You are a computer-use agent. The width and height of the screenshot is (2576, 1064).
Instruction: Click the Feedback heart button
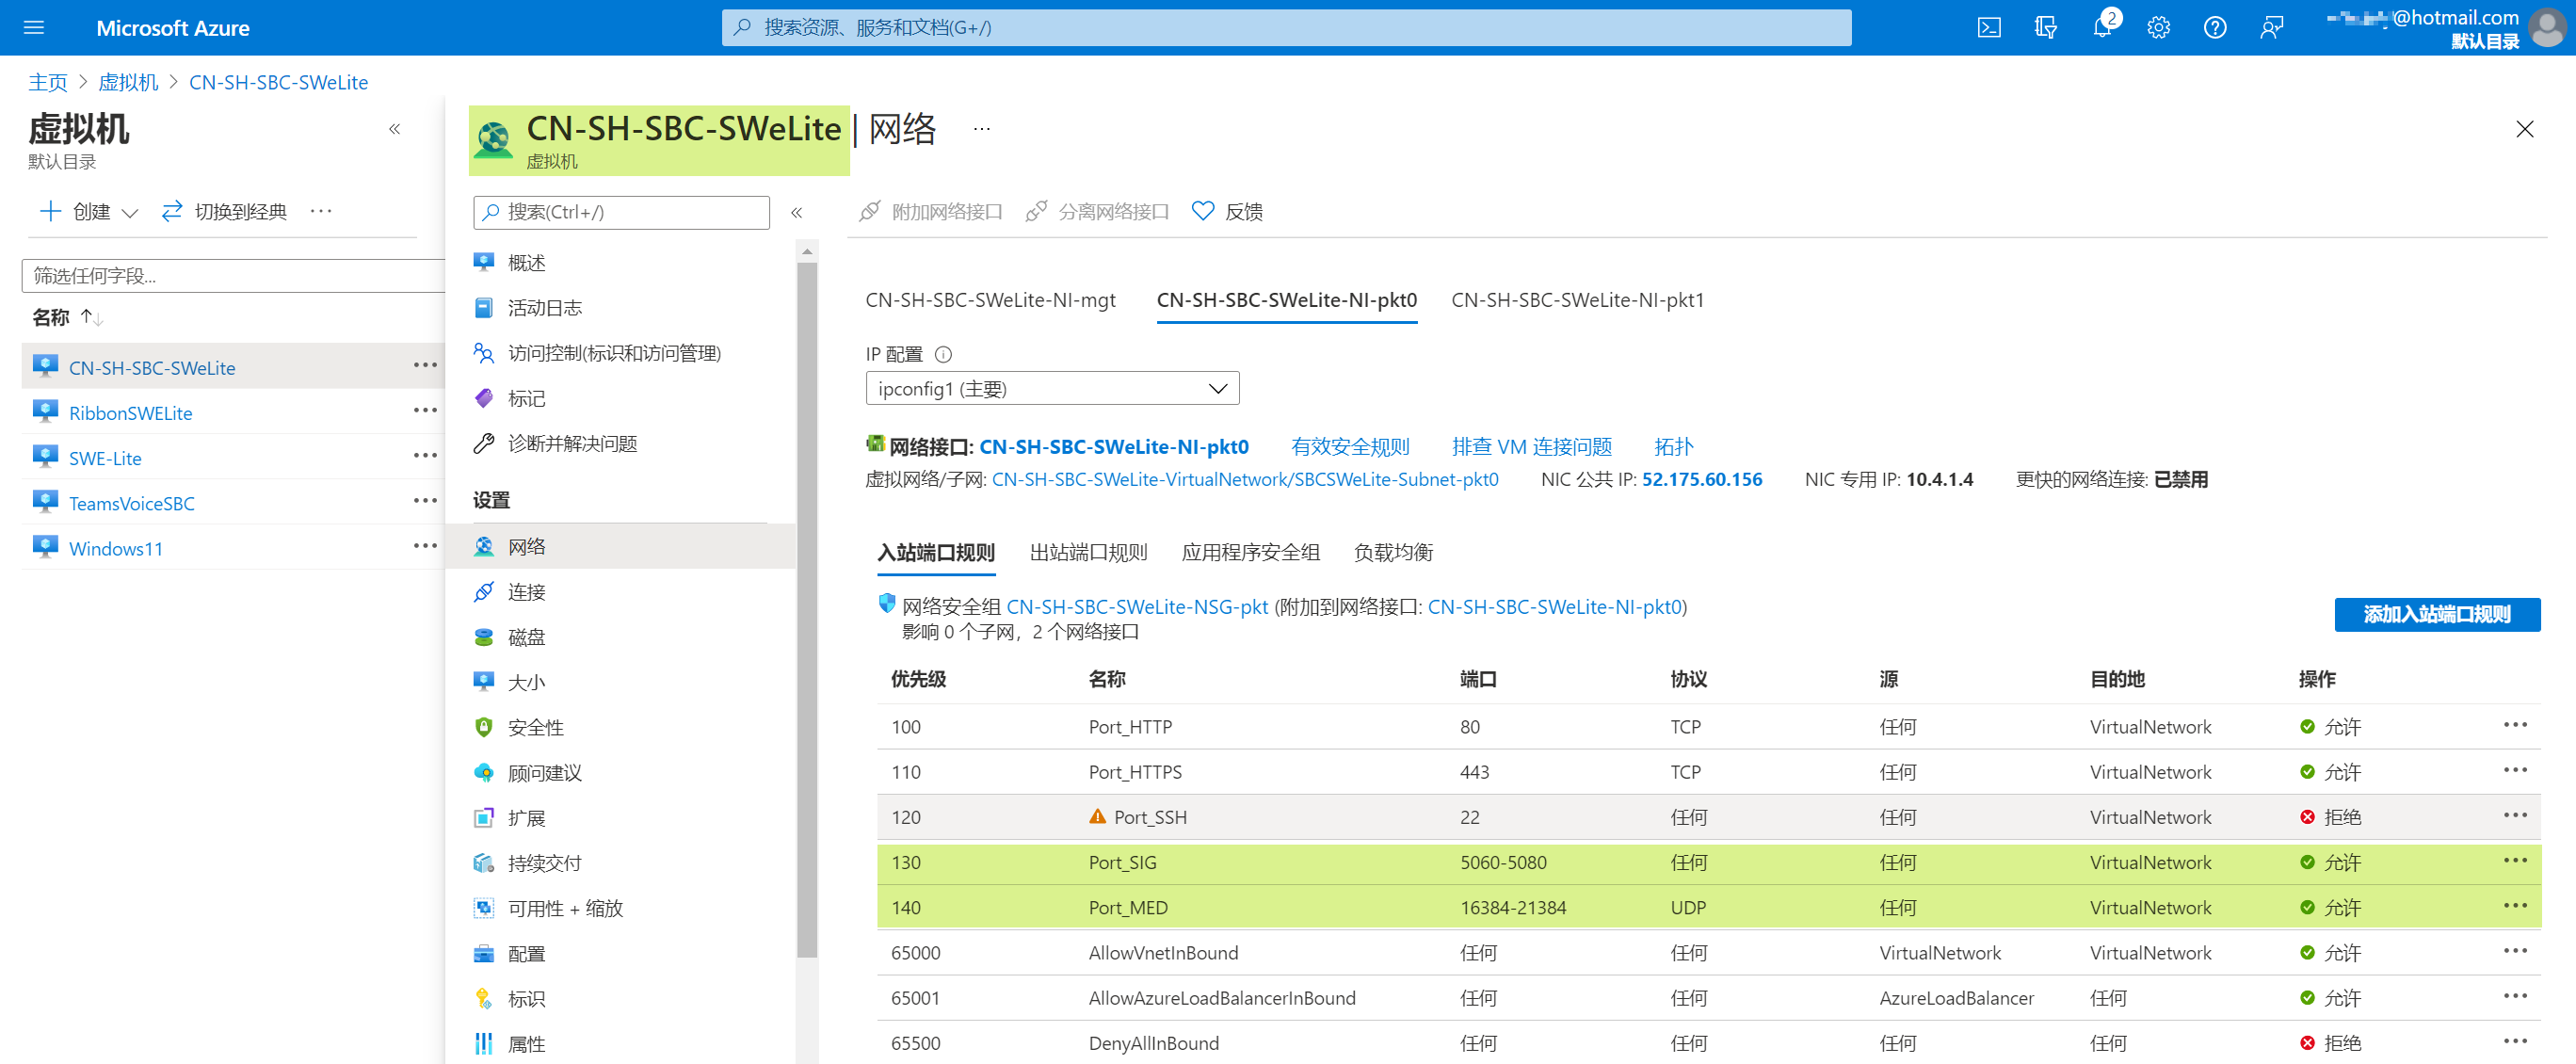point(1228,211)
